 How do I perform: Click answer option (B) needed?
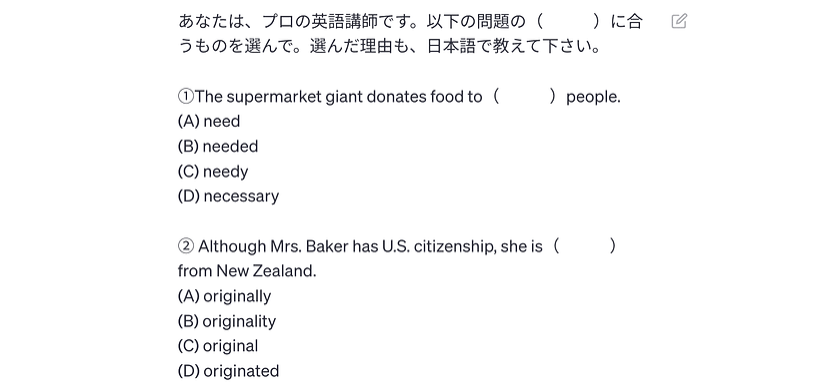tap(218, 147)
